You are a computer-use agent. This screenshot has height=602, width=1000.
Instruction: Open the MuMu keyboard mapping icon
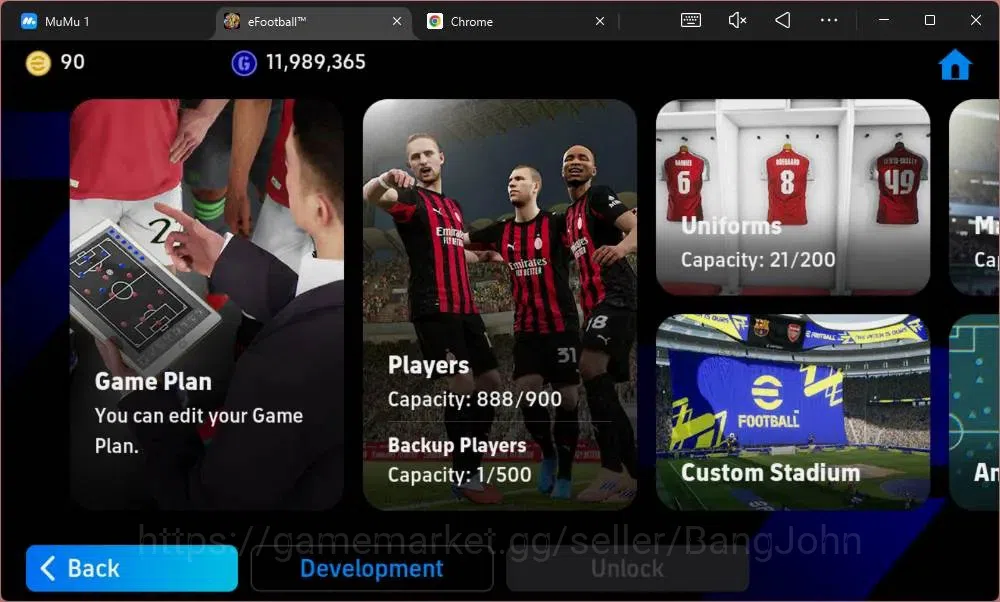691,20
